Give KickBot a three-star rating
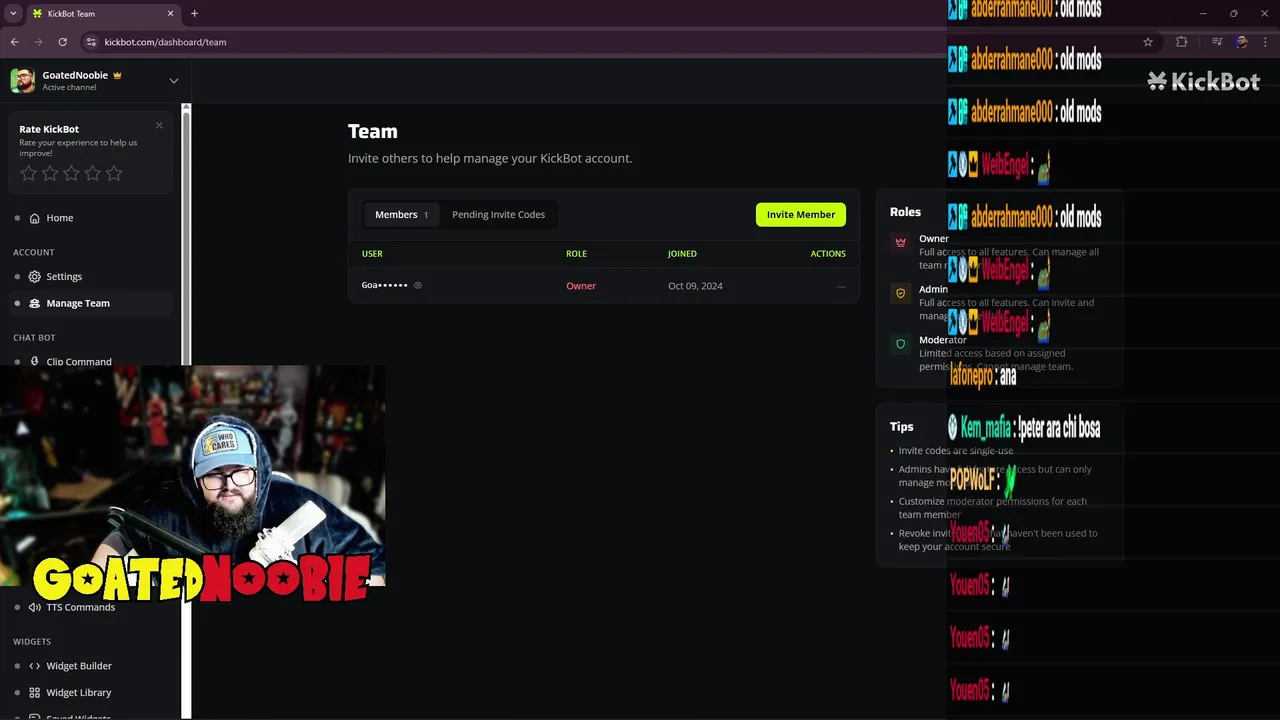 point(71,174)
